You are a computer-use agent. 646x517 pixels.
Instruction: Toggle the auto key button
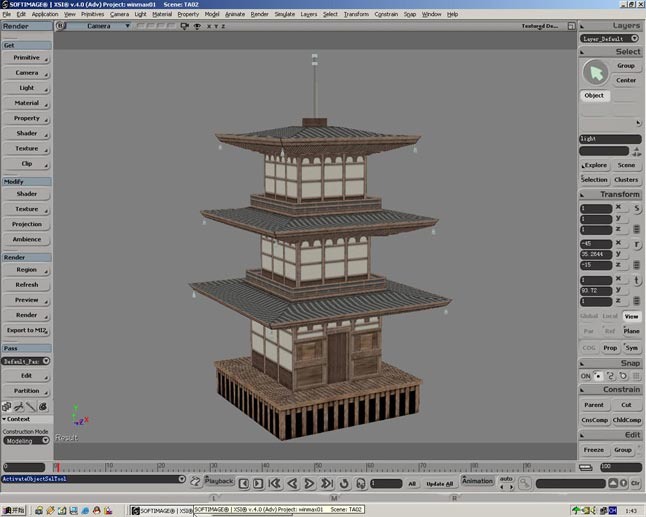point(506,479)
